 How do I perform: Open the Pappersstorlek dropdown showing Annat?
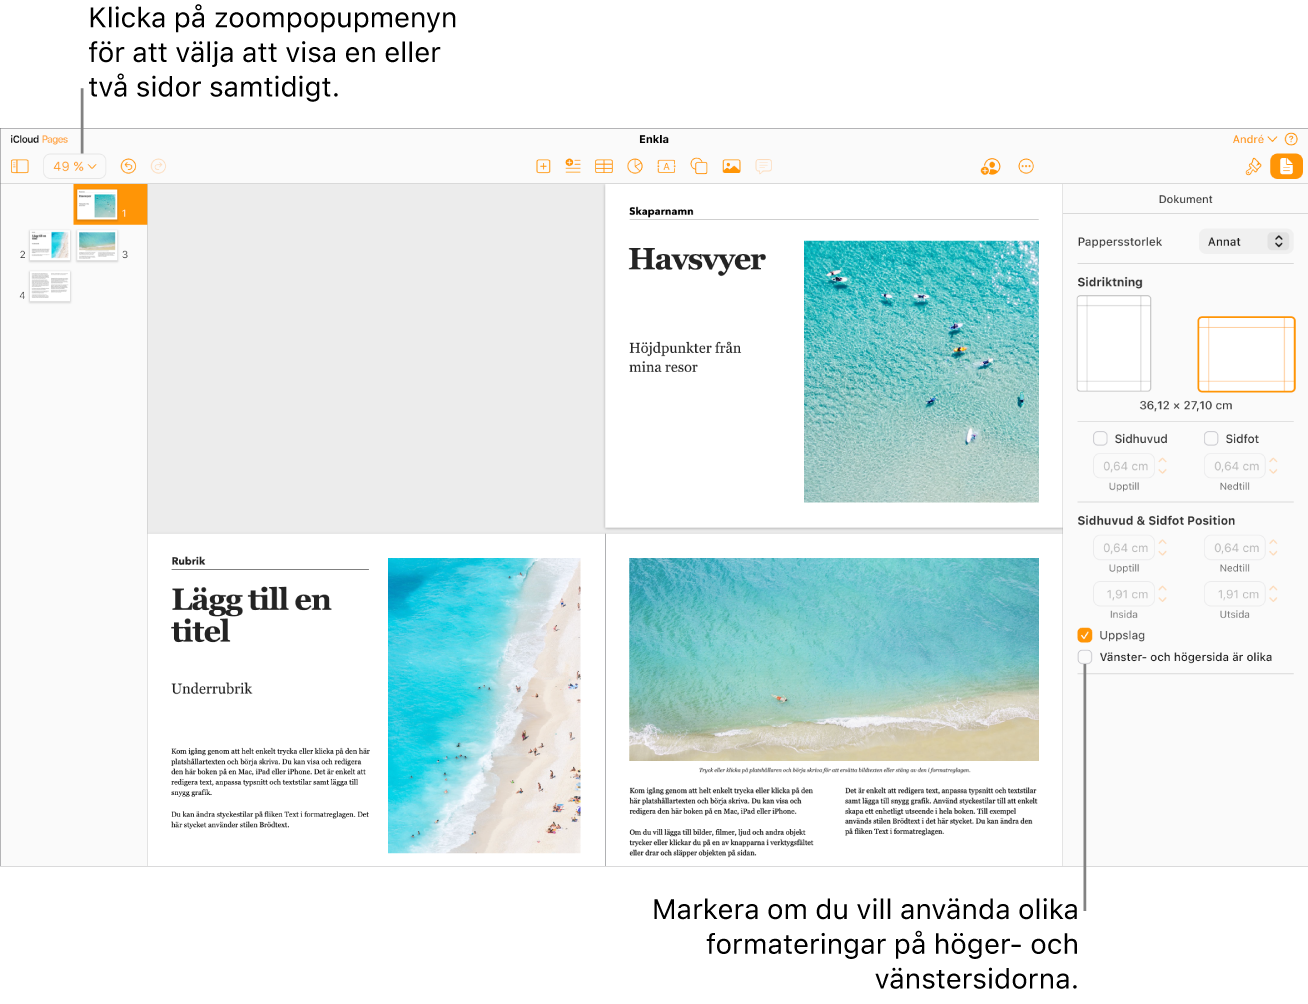point(1245,241)
